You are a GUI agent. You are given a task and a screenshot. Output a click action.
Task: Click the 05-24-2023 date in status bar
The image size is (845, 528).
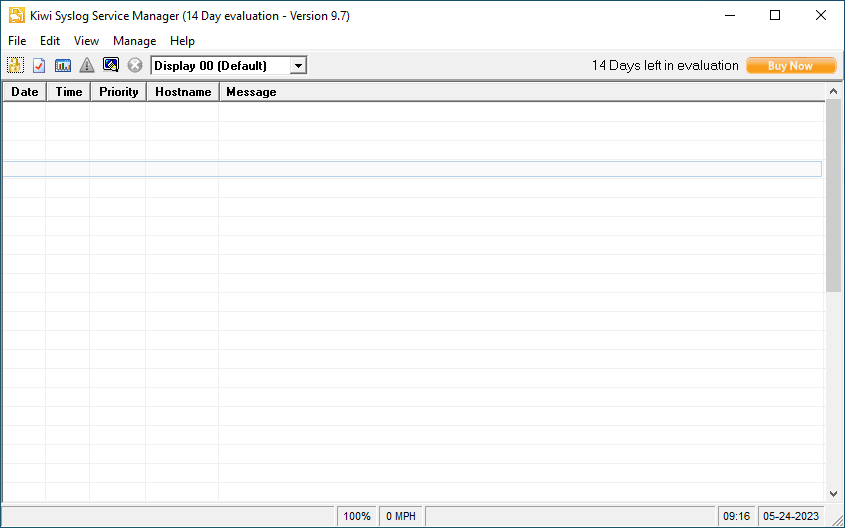point(791,516)
